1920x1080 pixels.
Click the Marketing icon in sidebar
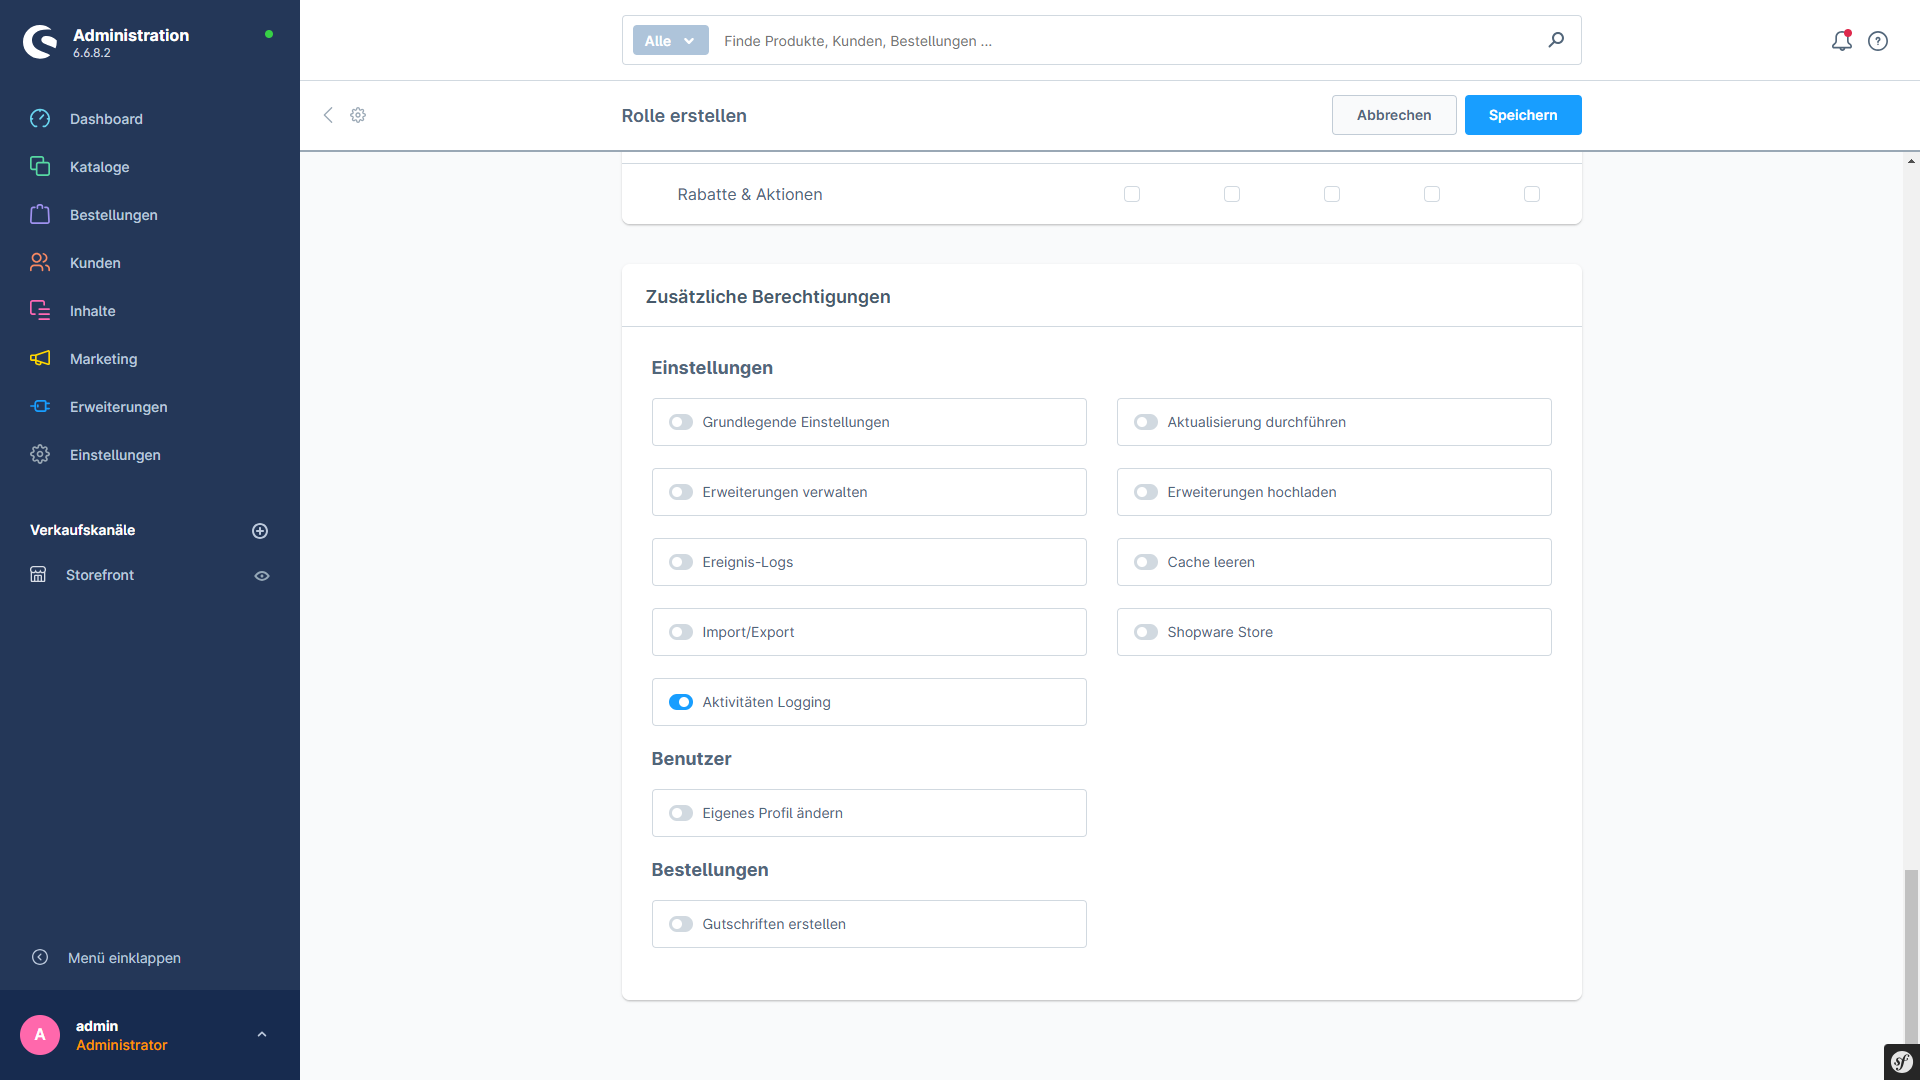point(40,357)
